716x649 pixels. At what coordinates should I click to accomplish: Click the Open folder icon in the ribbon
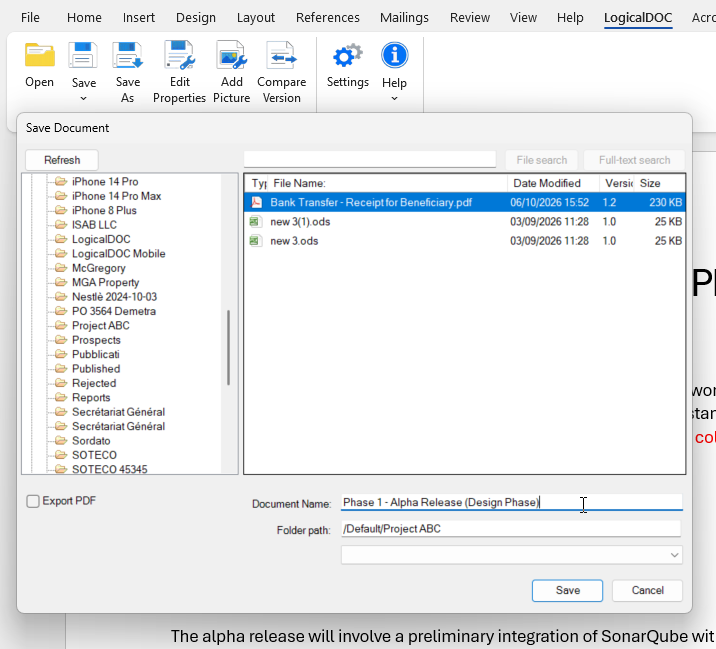40,55
